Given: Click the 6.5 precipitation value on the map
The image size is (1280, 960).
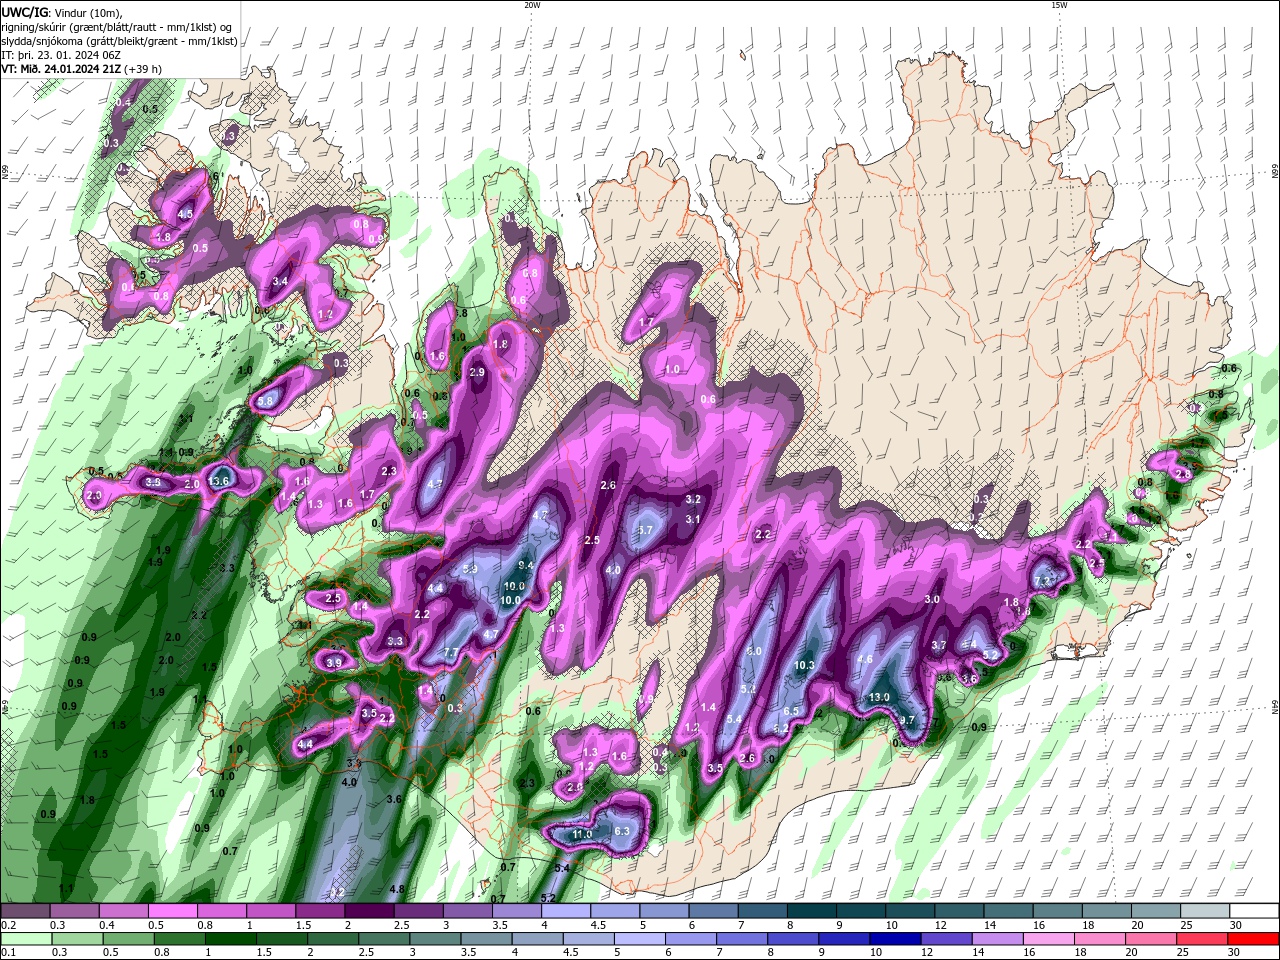Looking at the screenshot, I should click(791, 711).
